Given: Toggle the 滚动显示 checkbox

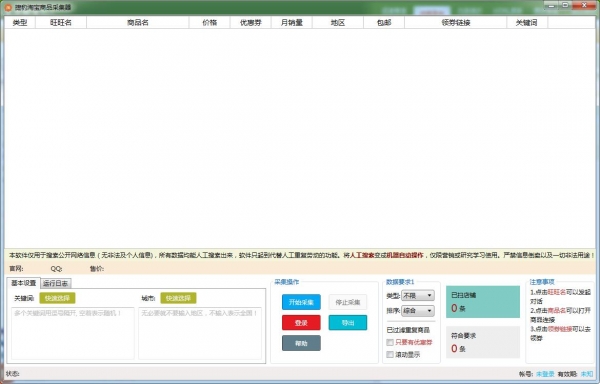Looking at the screenshot, I should click(390, 355).
